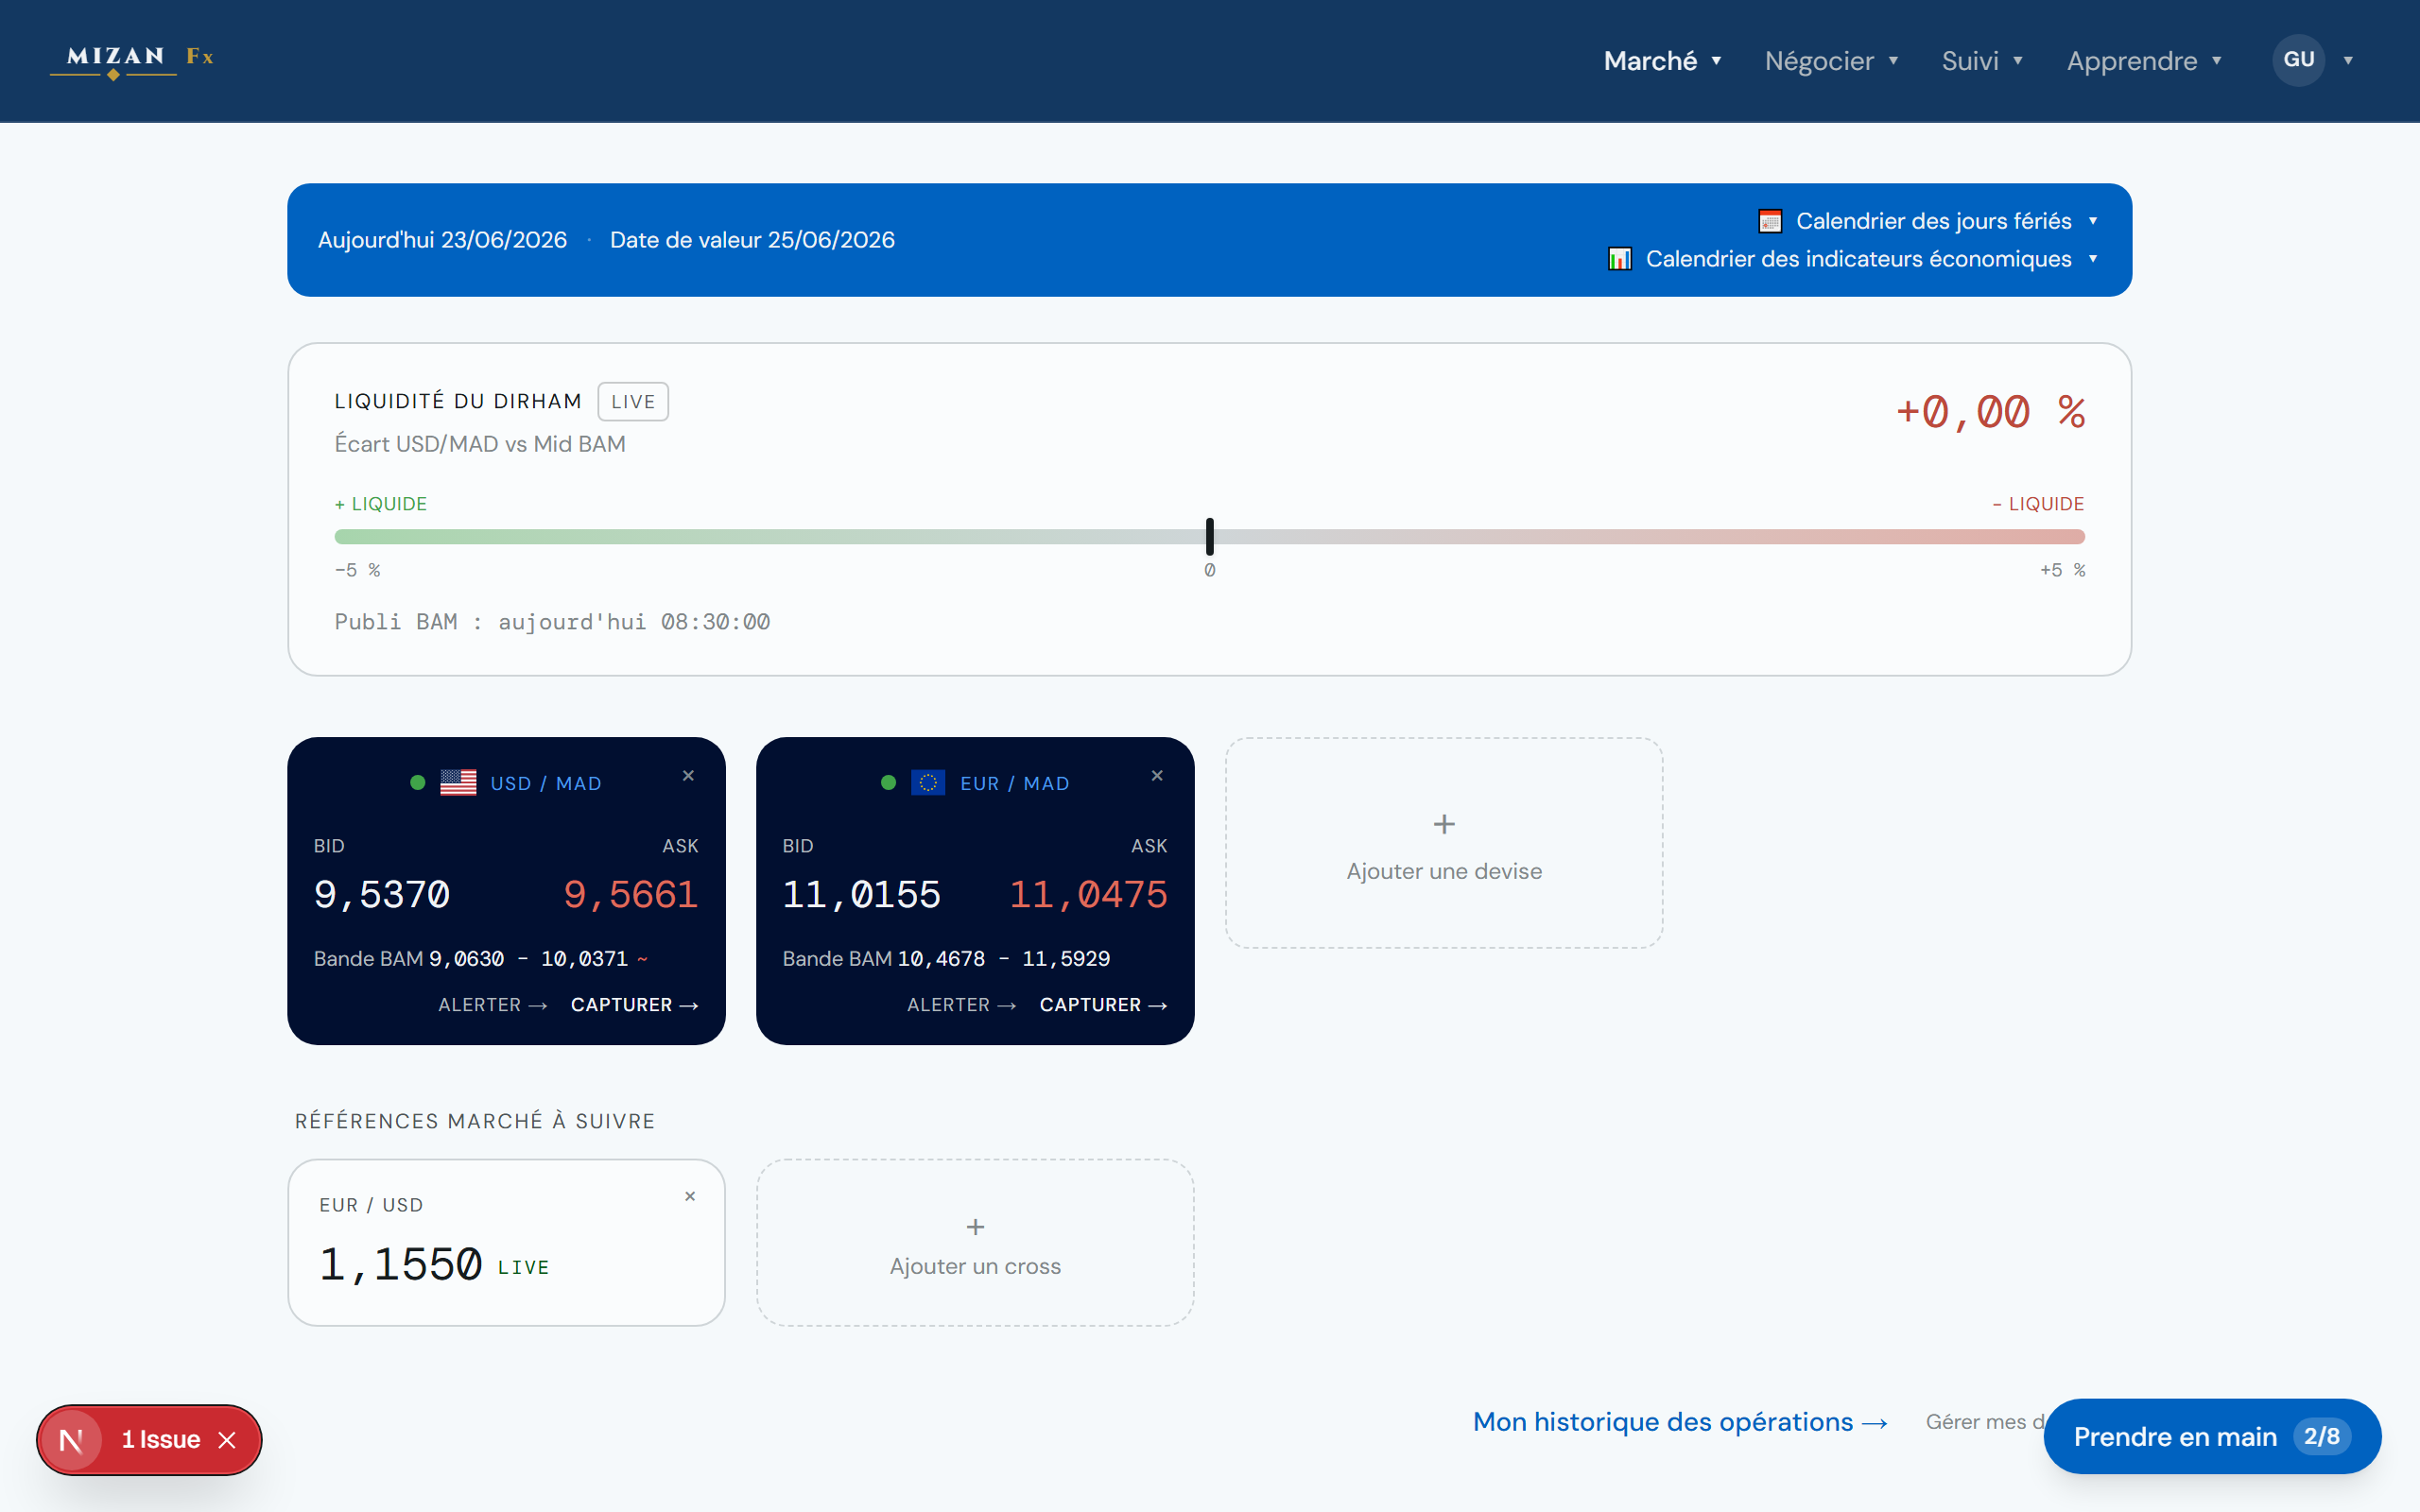The height and width of the screenshot is (1512, 2420).
Task: Click the LIVE badge next to Liquidité du Dirham
Action: (633, 402)
